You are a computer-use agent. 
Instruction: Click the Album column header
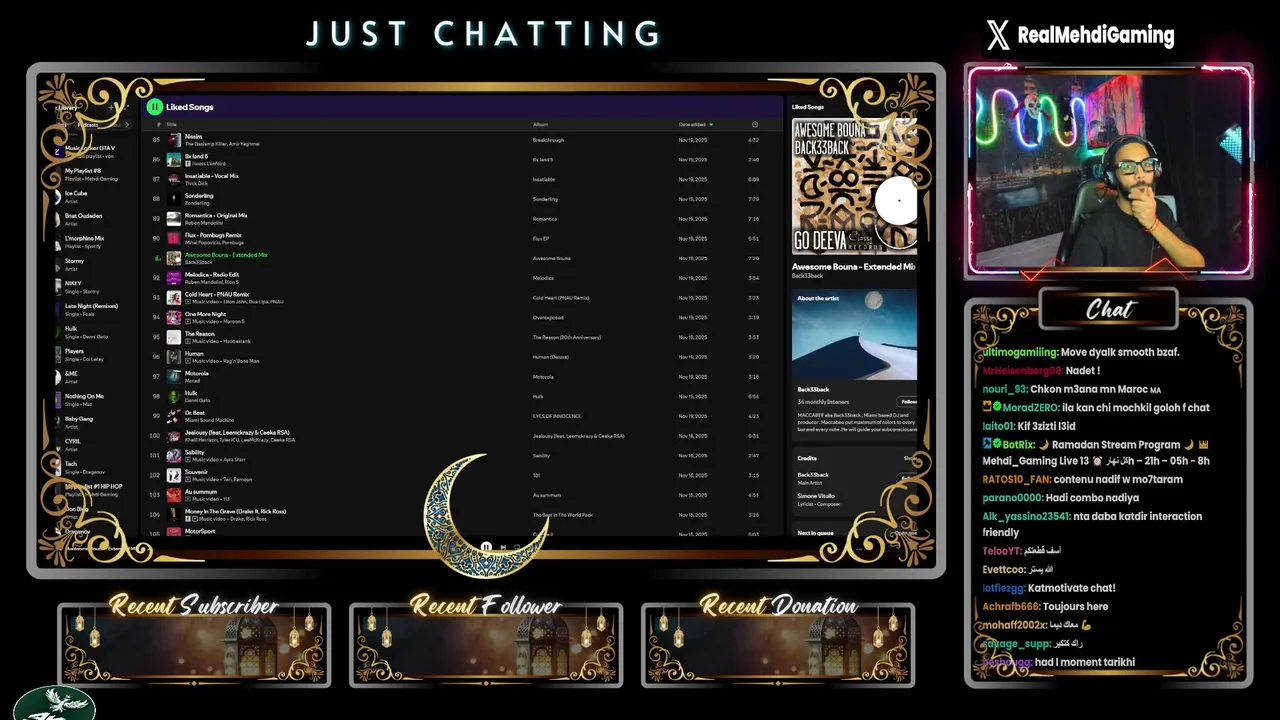tap(541, 124)
